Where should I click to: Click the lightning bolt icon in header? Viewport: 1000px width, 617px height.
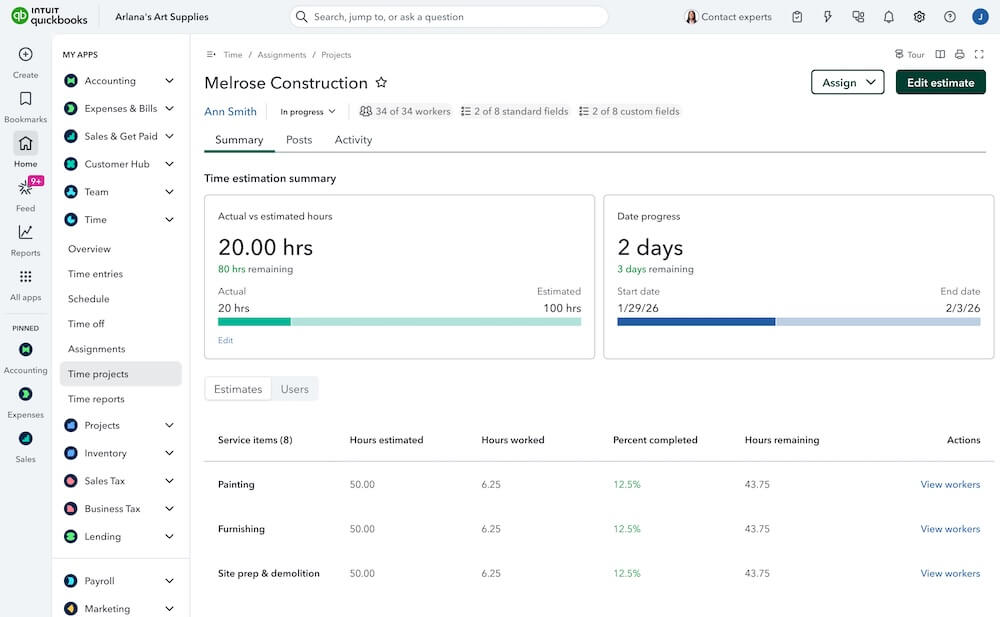tap(828, 17)
